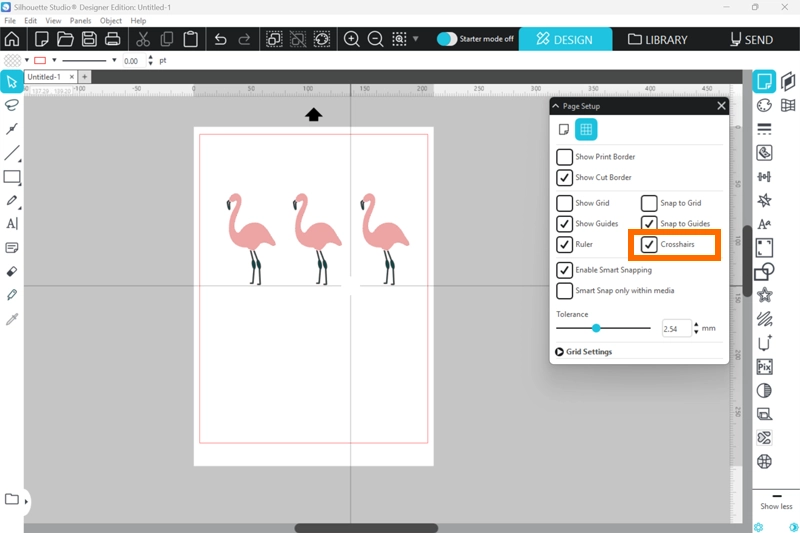Select the Text tool in left toolbar

coord(12,224)
